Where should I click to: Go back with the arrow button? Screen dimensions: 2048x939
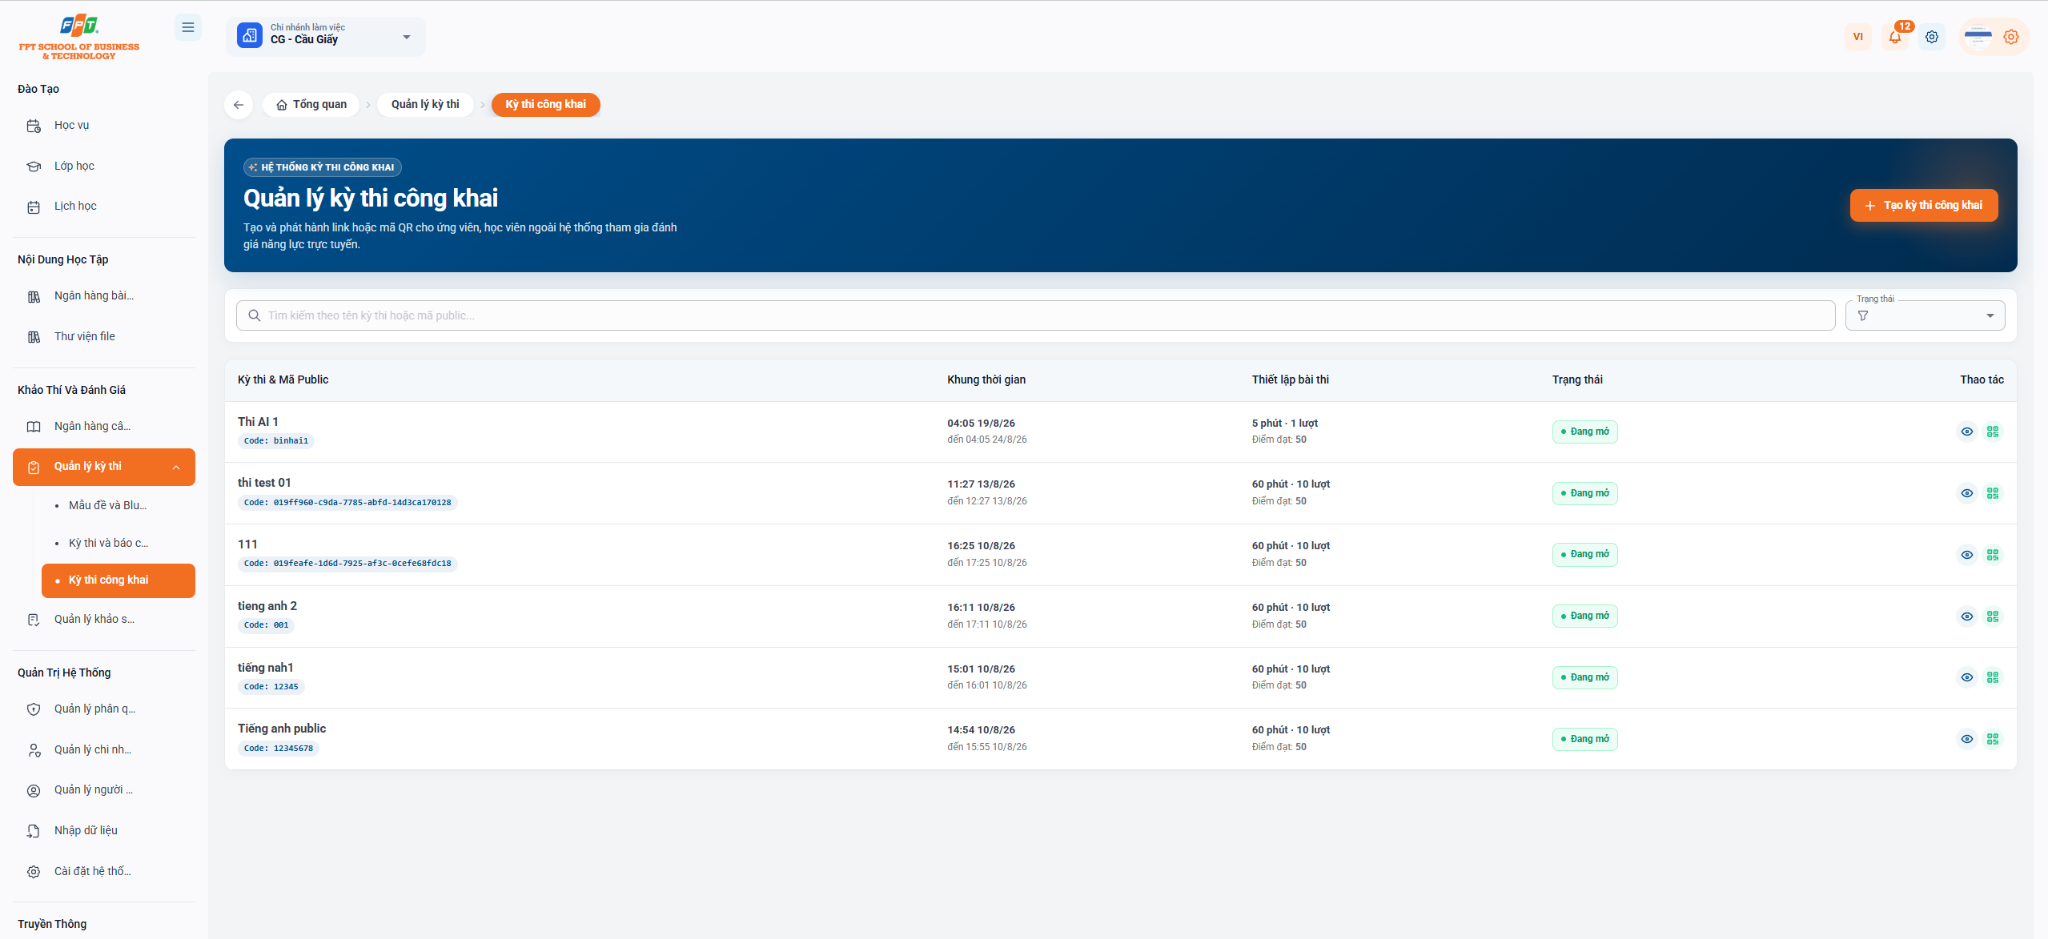pyautogui.click(x=238, y=105)
